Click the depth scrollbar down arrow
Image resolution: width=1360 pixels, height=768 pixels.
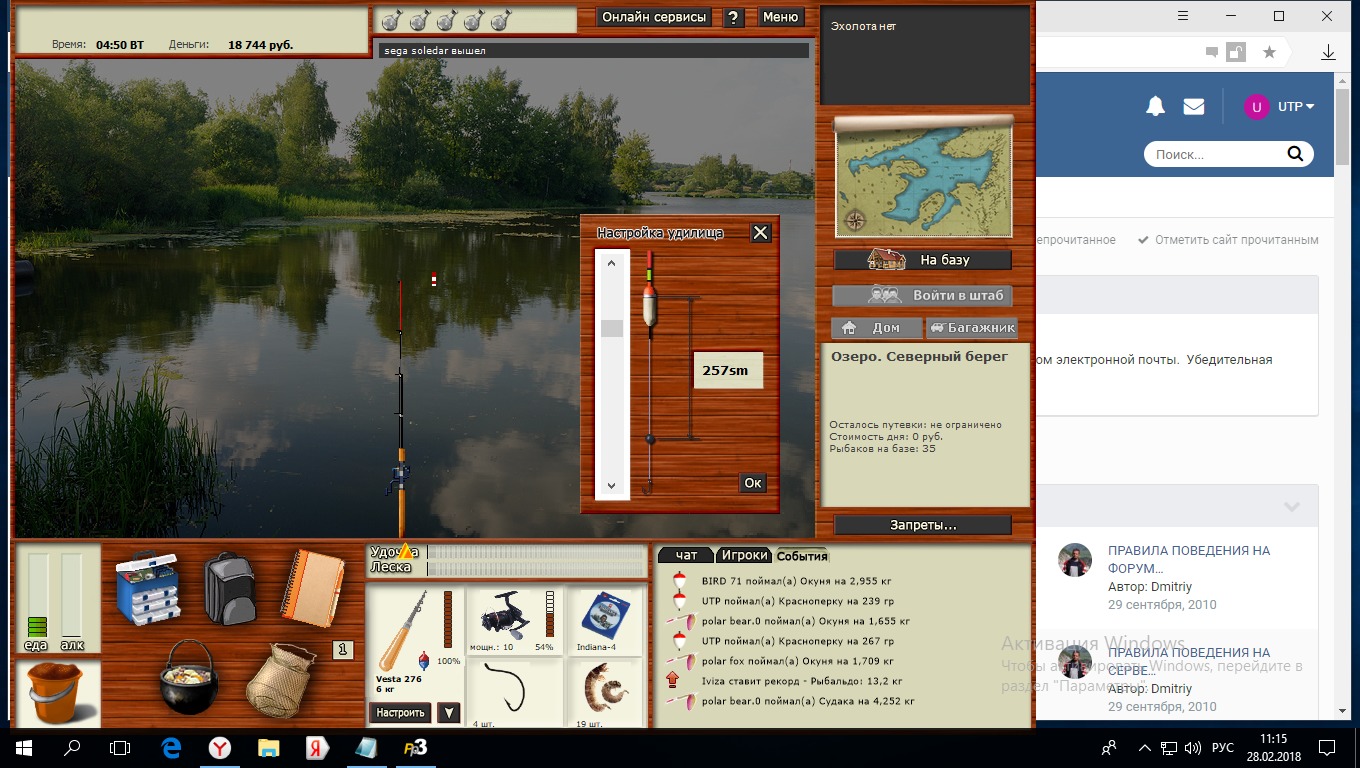click(612, 486)
